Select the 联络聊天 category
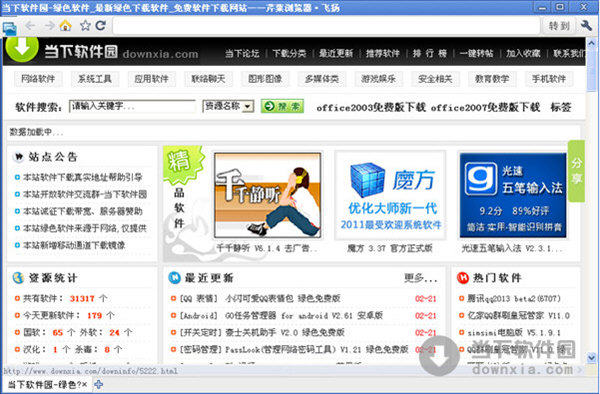The height and width of the screenshot is (394, 600). (x=208, y=79)
